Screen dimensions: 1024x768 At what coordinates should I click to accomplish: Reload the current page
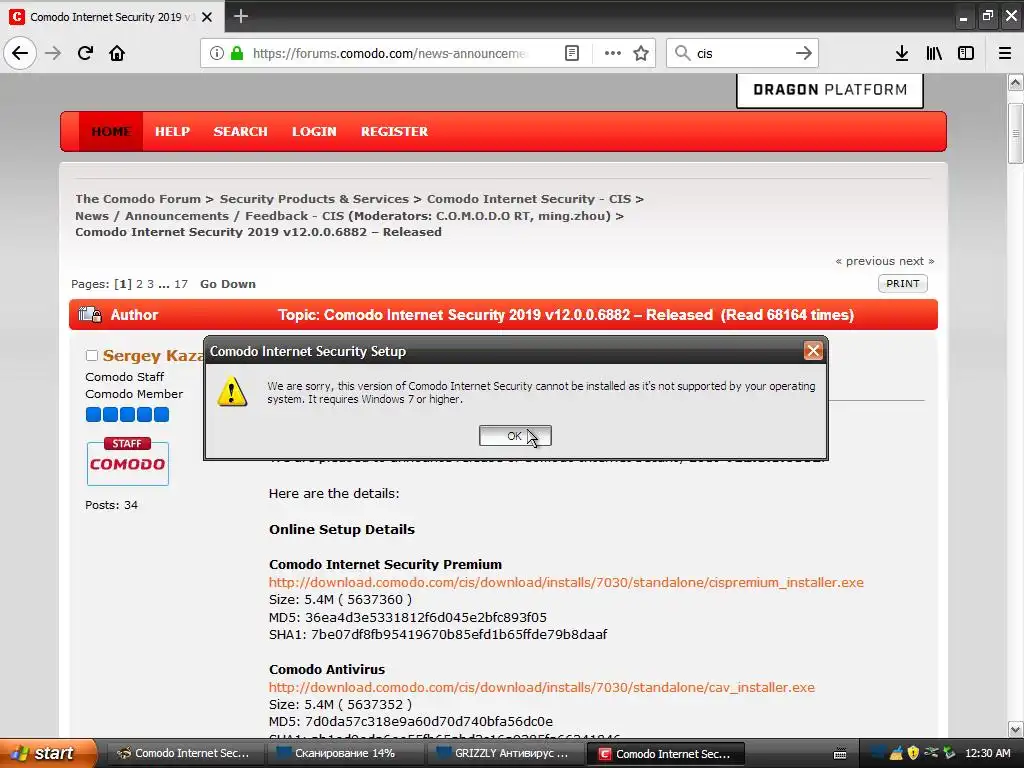pyautogui.click(x=85, y=53)
